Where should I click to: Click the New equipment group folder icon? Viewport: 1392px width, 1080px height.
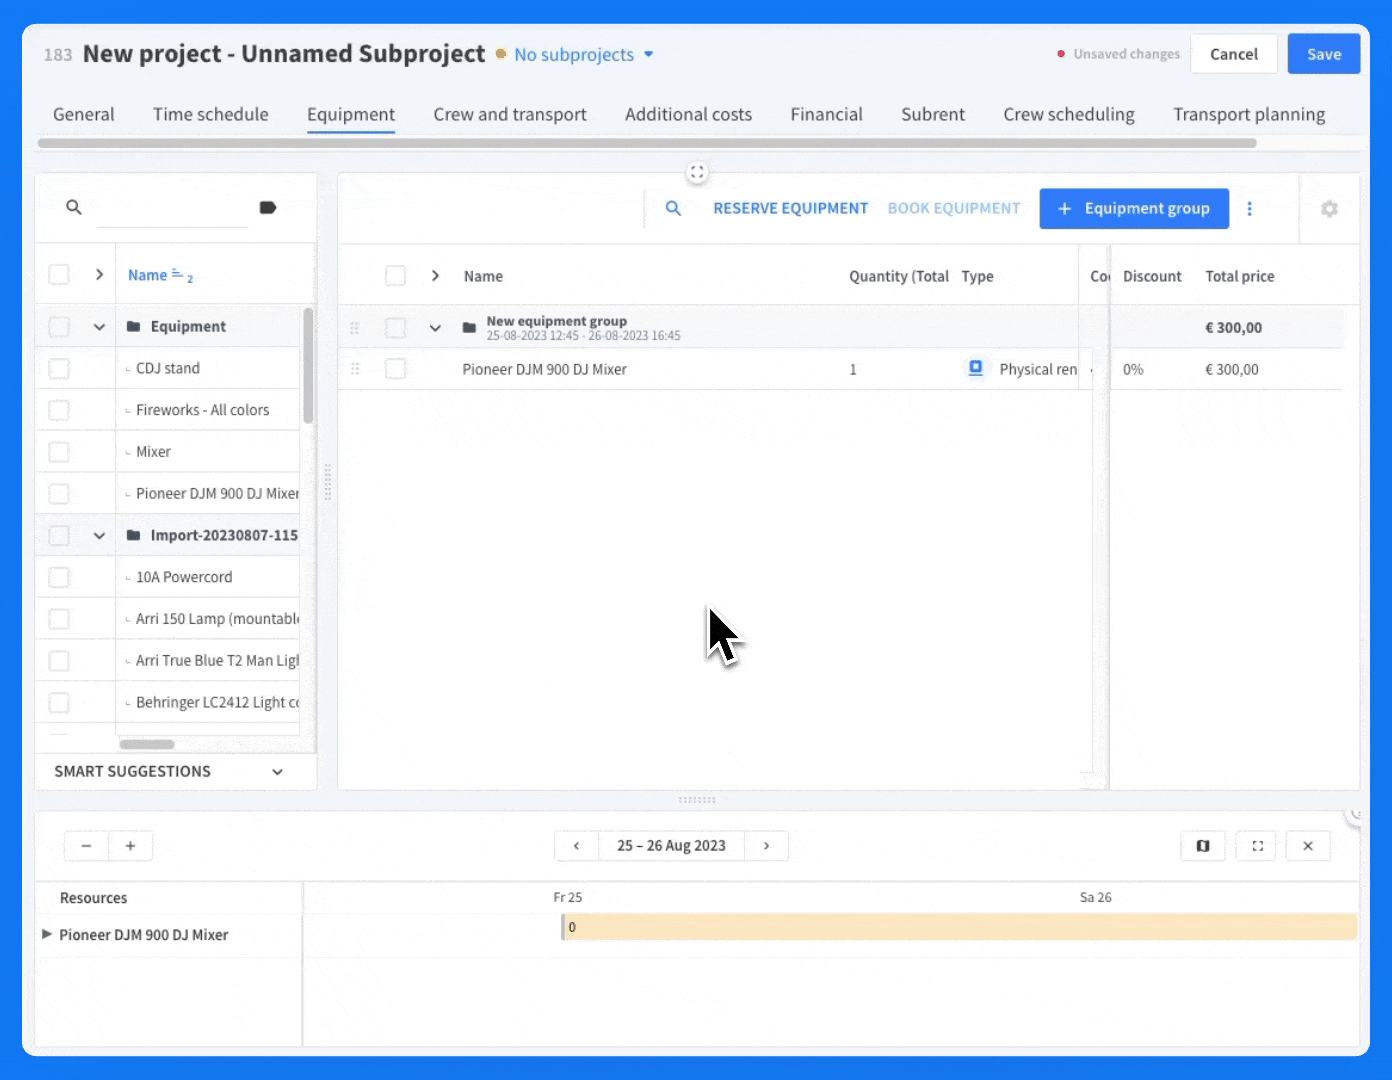click(x=469, y=327)
